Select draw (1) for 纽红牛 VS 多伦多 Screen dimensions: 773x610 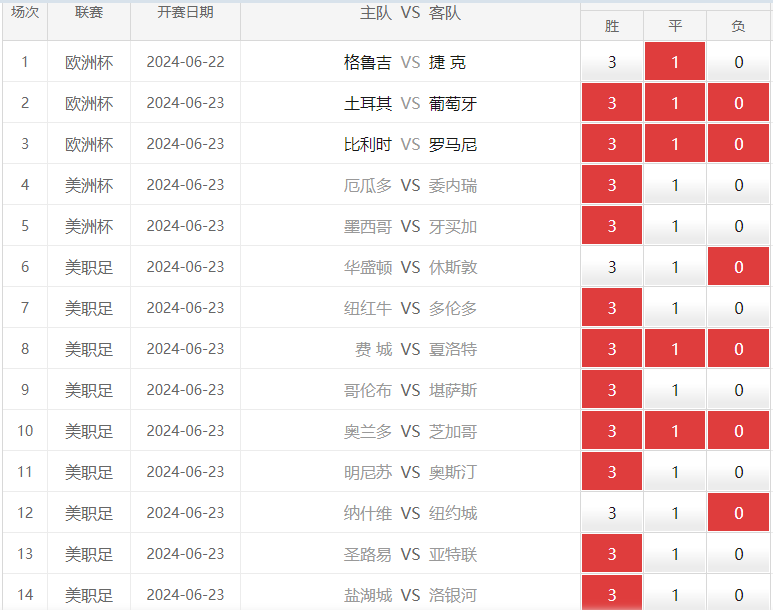pos(675,307)
